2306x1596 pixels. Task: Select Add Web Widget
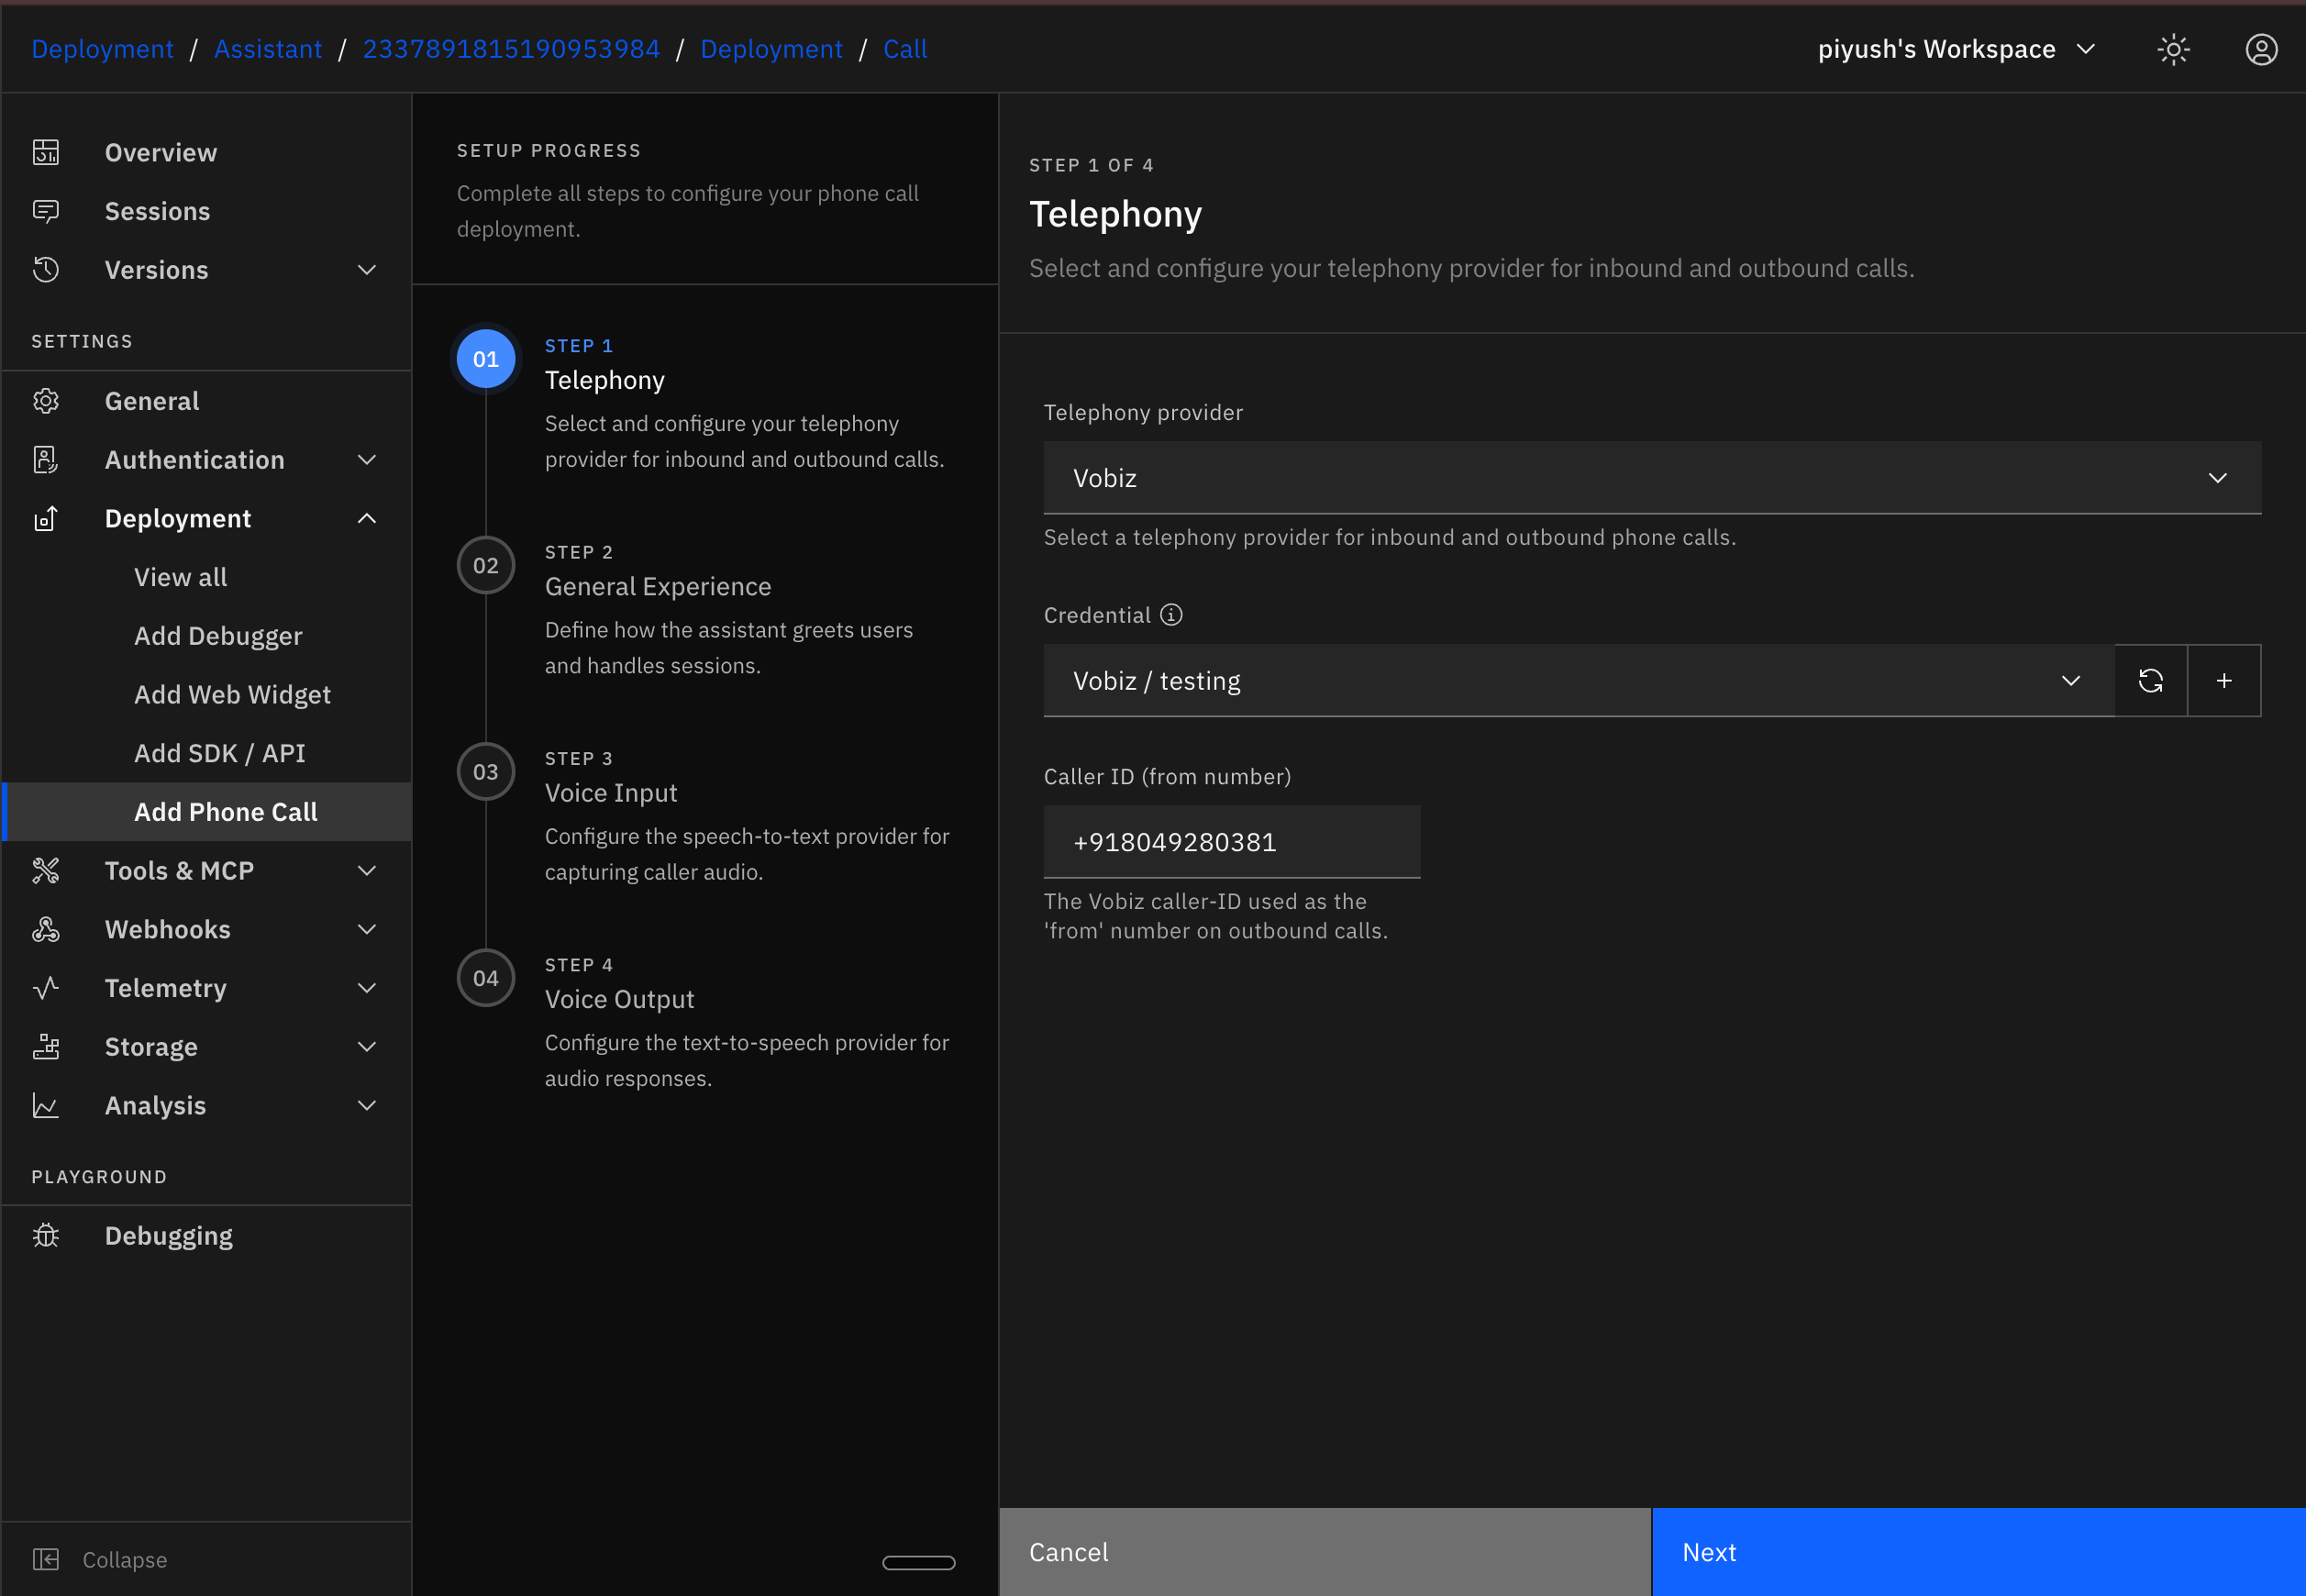206,695
